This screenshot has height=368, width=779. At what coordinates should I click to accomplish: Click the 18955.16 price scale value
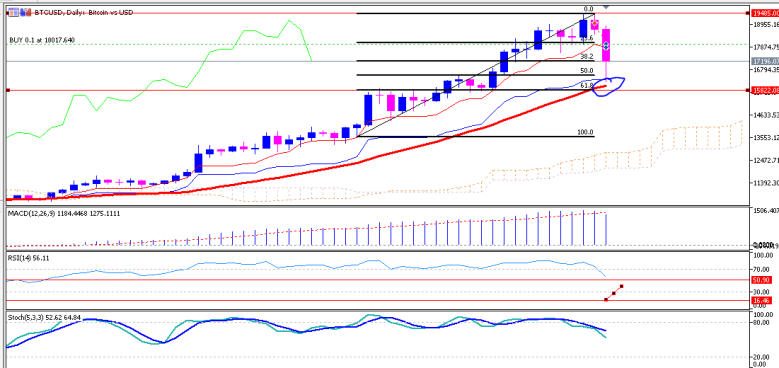coord(766,24)
